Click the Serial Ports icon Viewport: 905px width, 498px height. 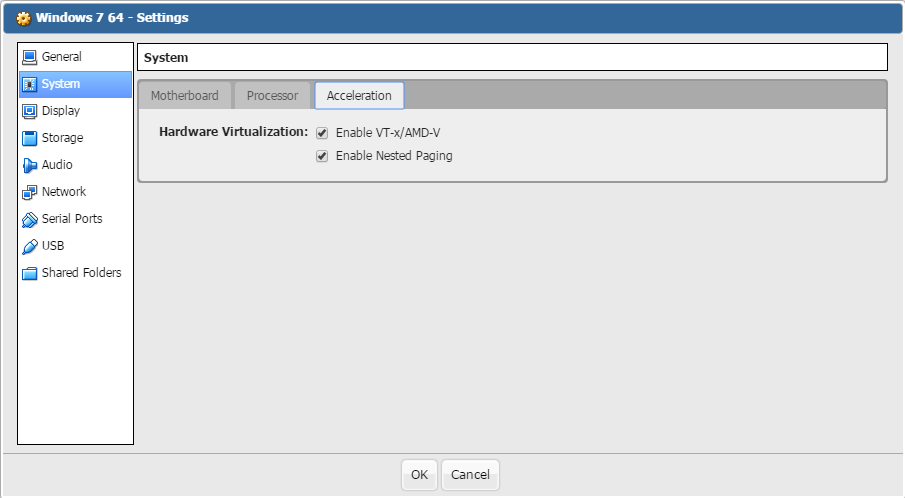coord(30,219)
